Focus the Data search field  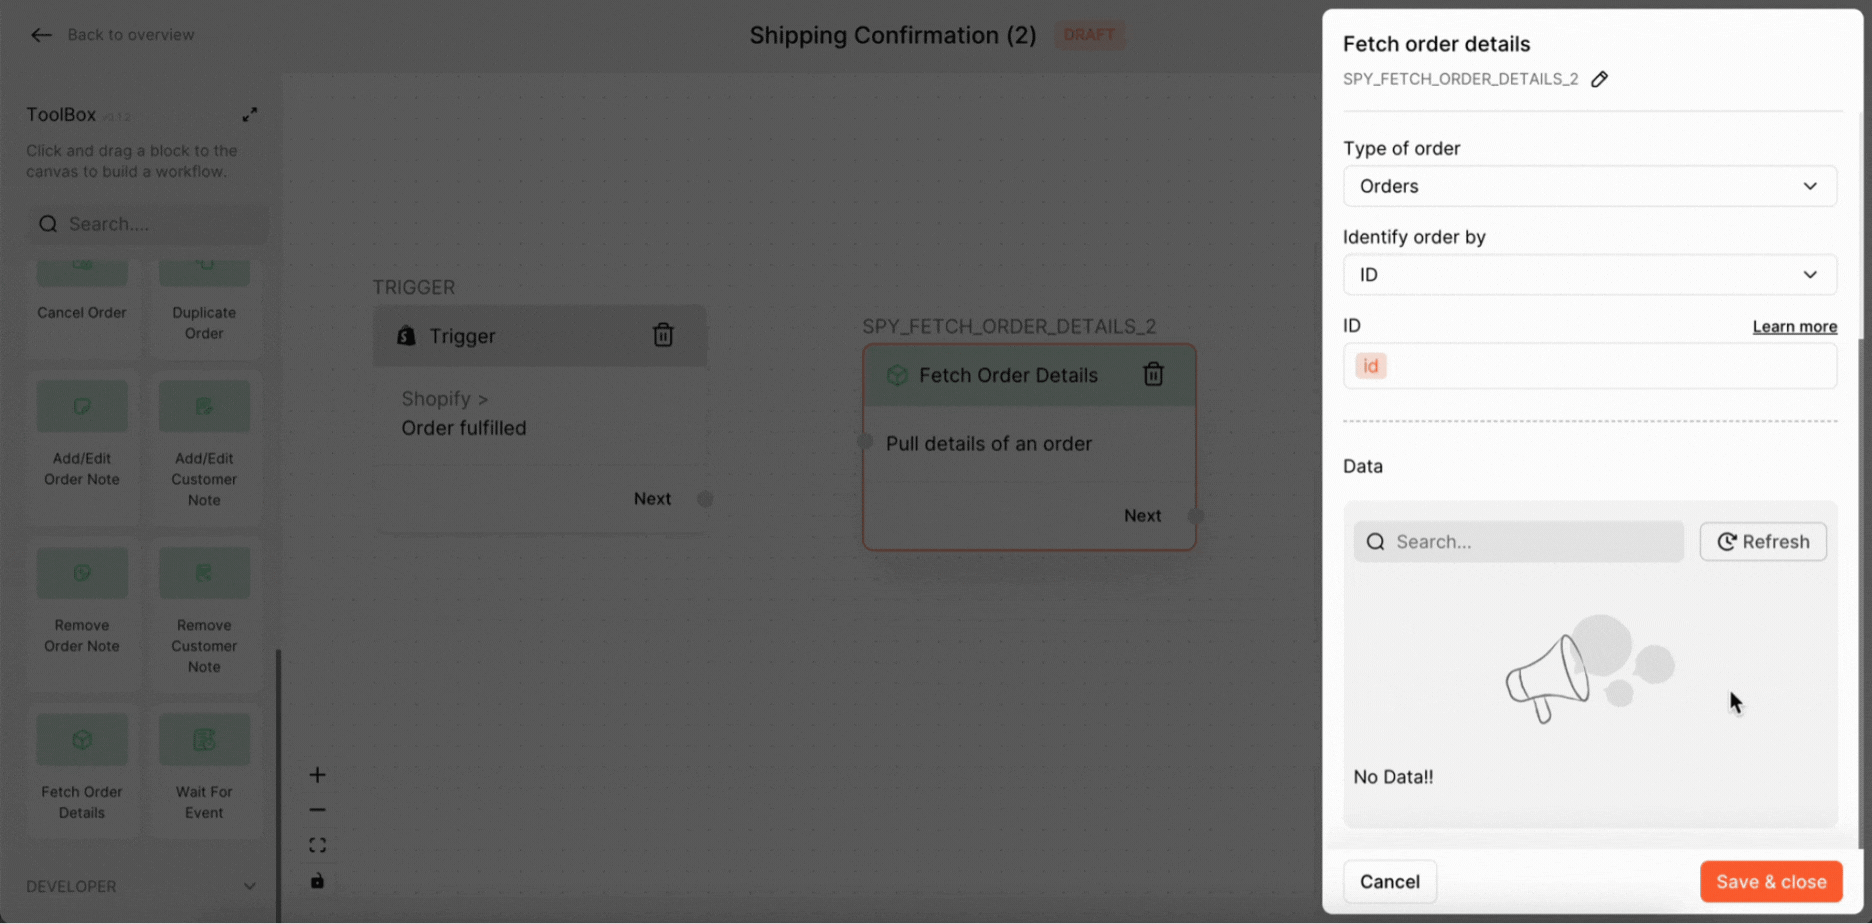(1518, 542)
